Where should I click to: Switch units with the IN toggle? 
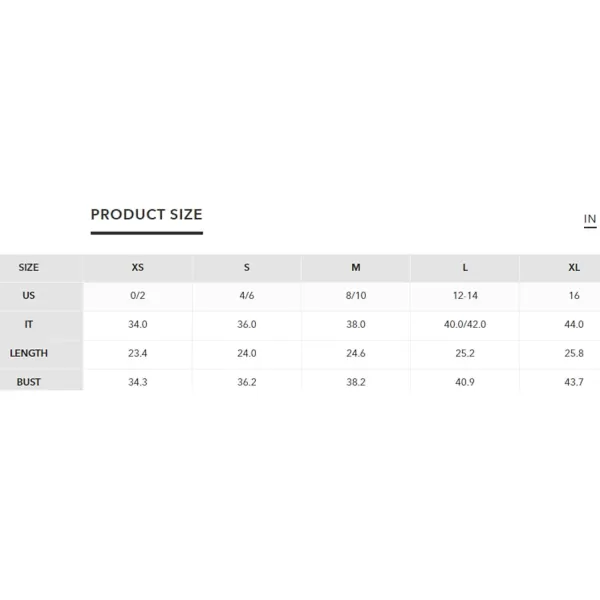590,219
